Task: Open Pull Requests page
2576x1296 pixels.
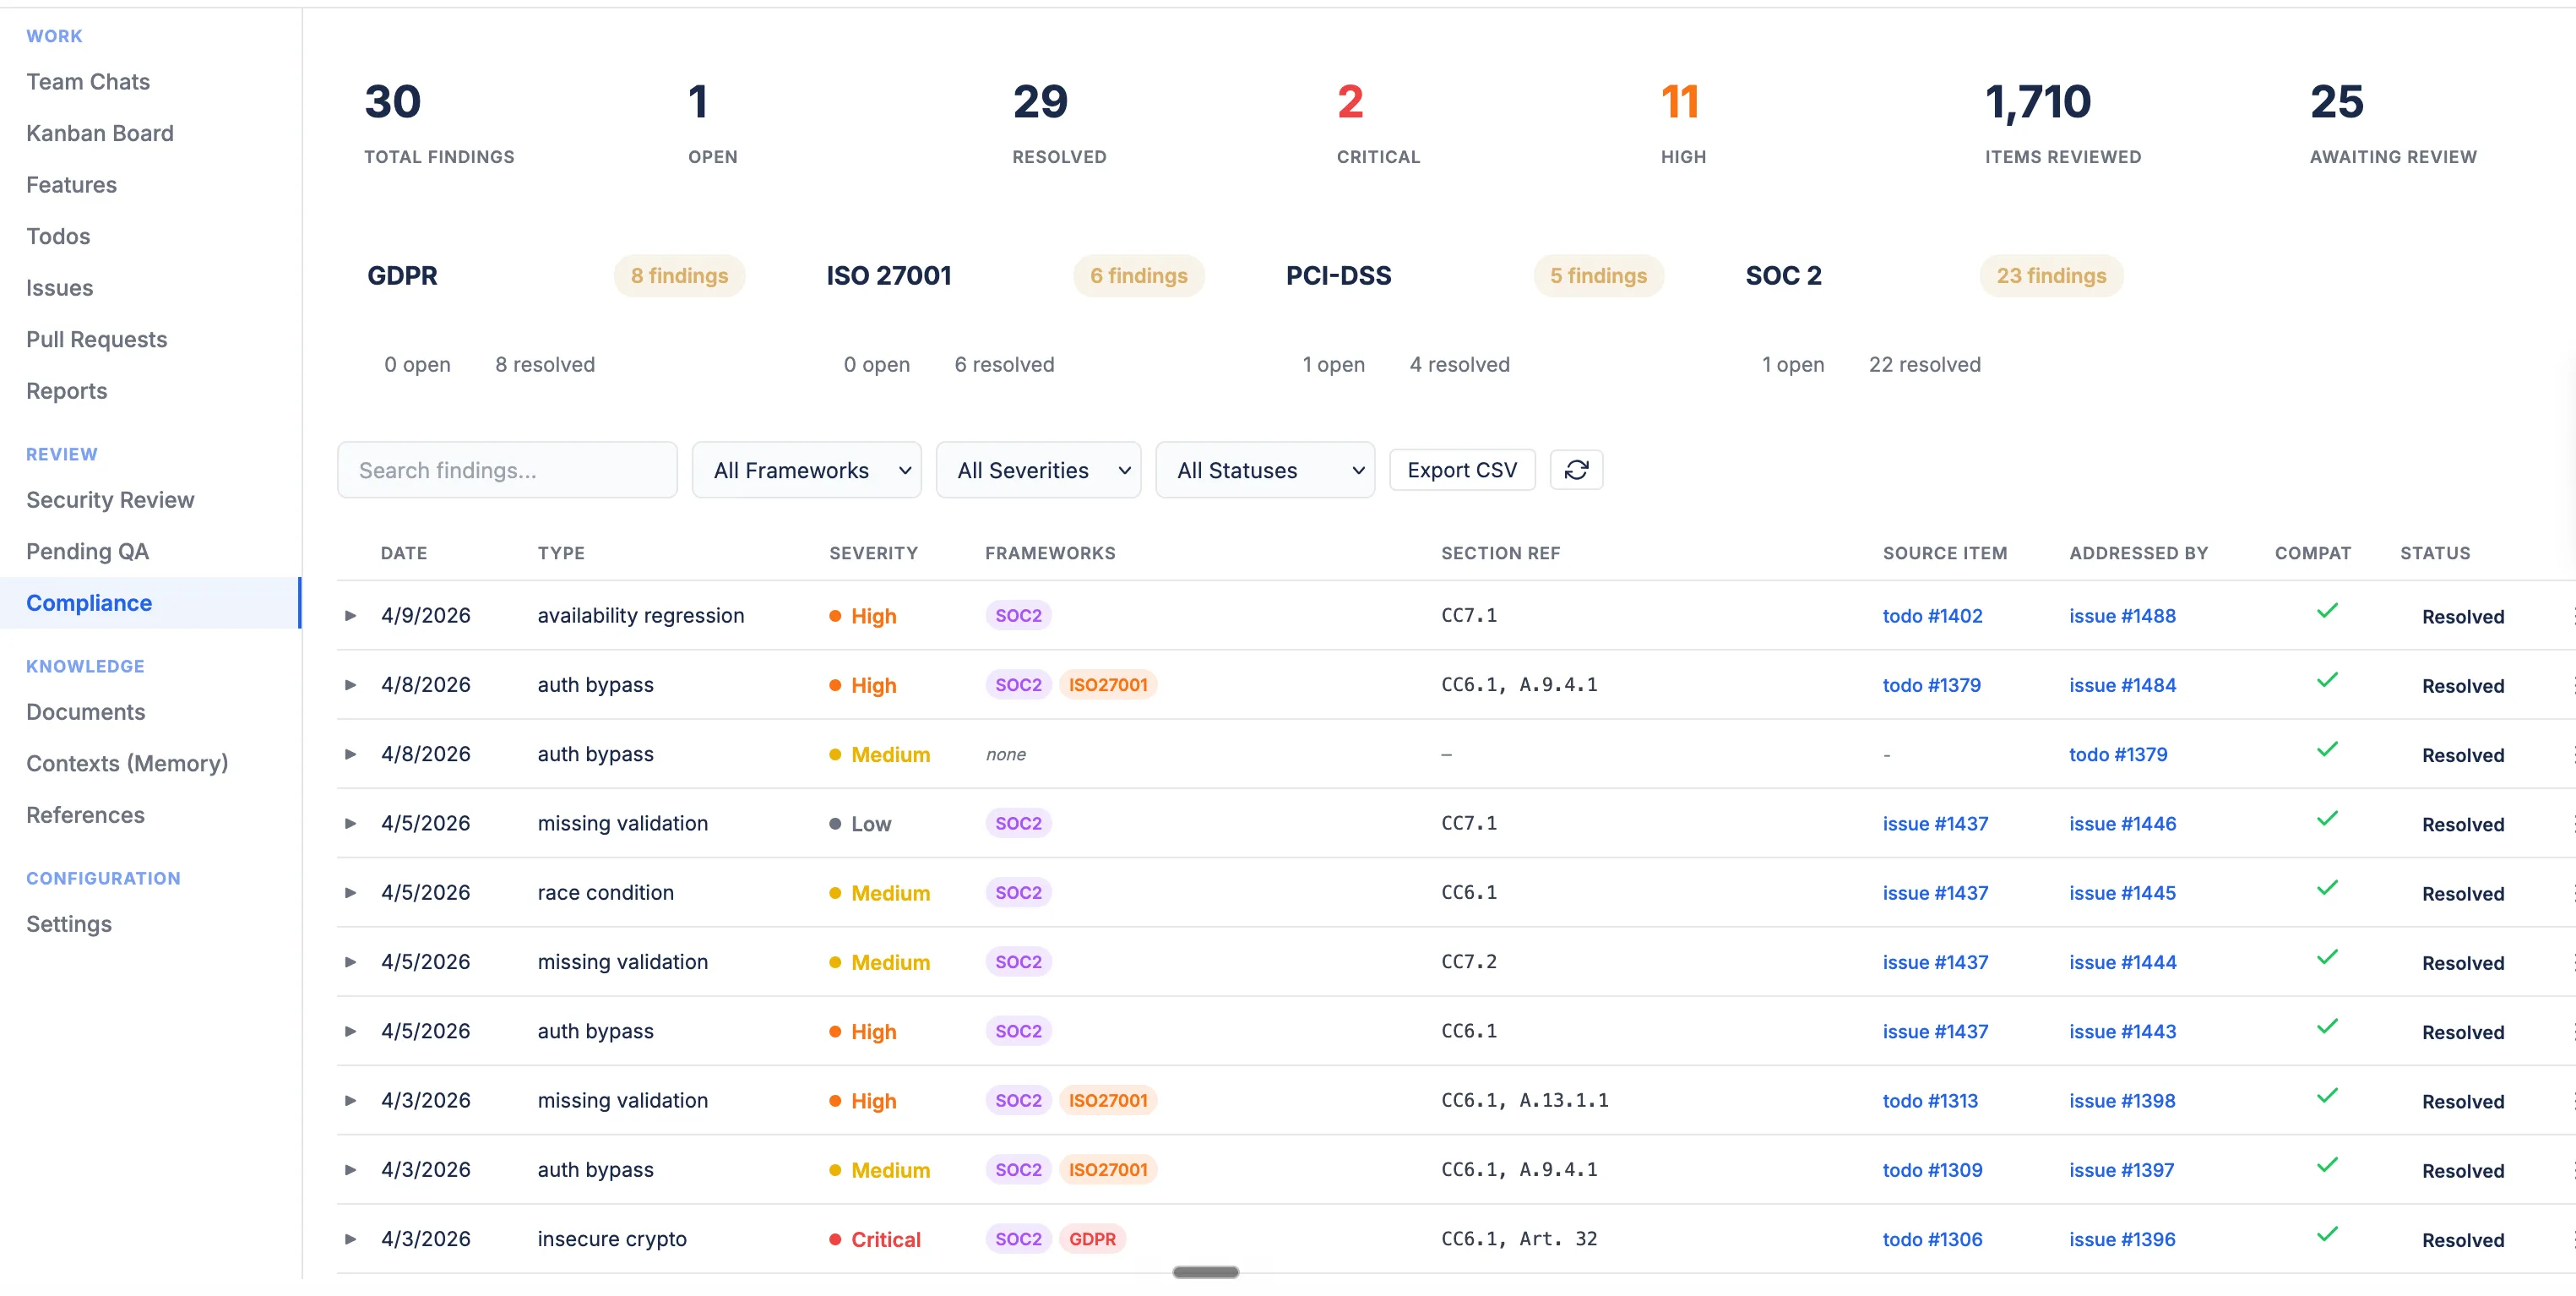Action: (x=96, y=340)
